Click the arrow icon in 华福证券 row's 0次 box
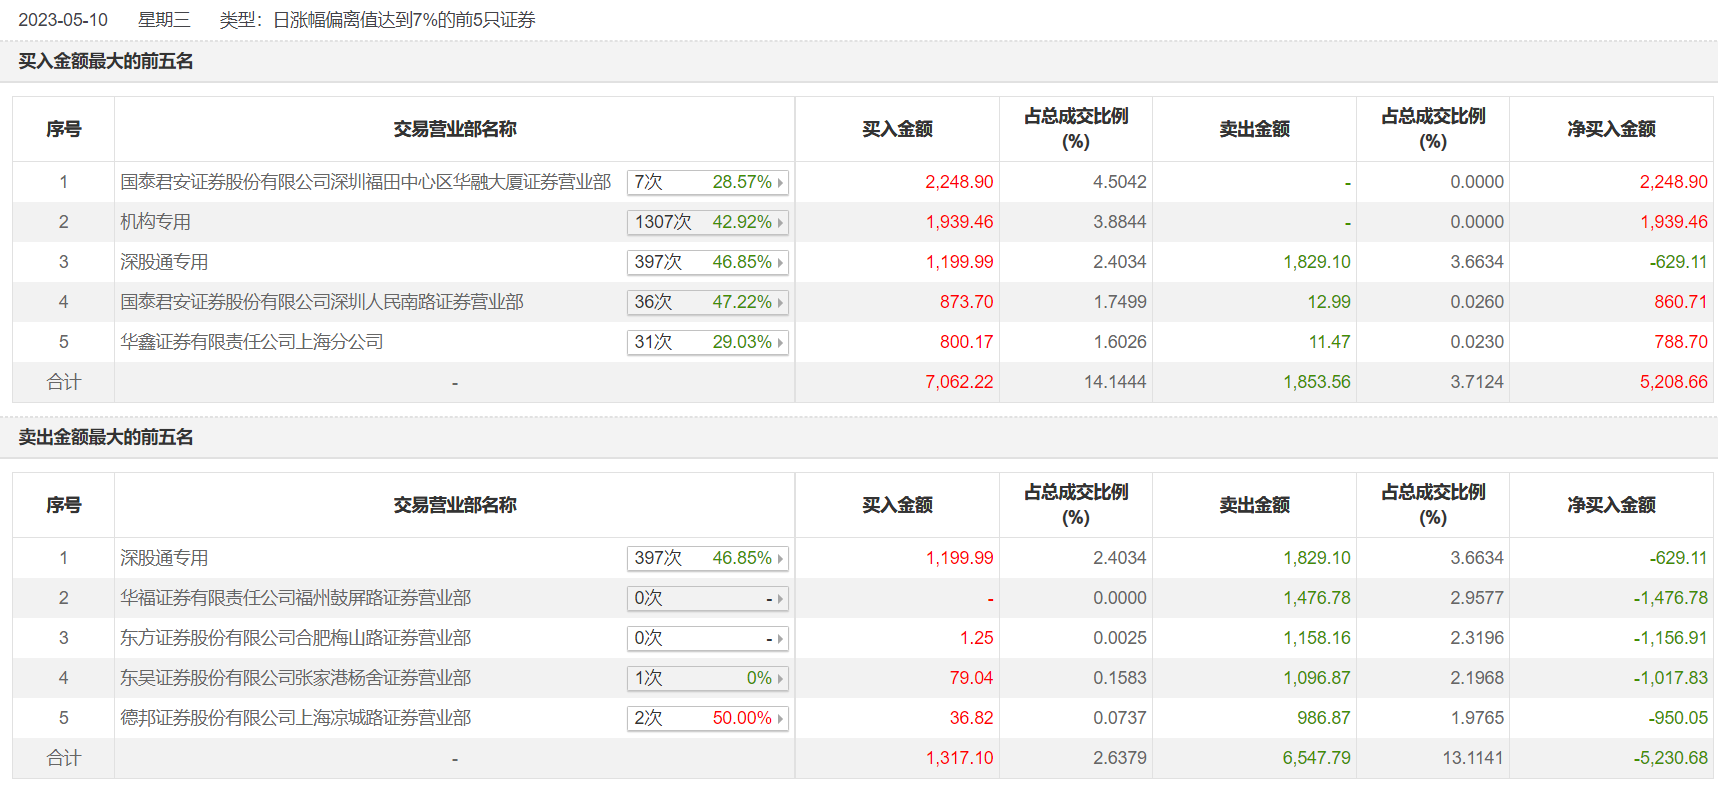Image resolution: width=1718 pixels, height=786 pixels. point(780,599)
